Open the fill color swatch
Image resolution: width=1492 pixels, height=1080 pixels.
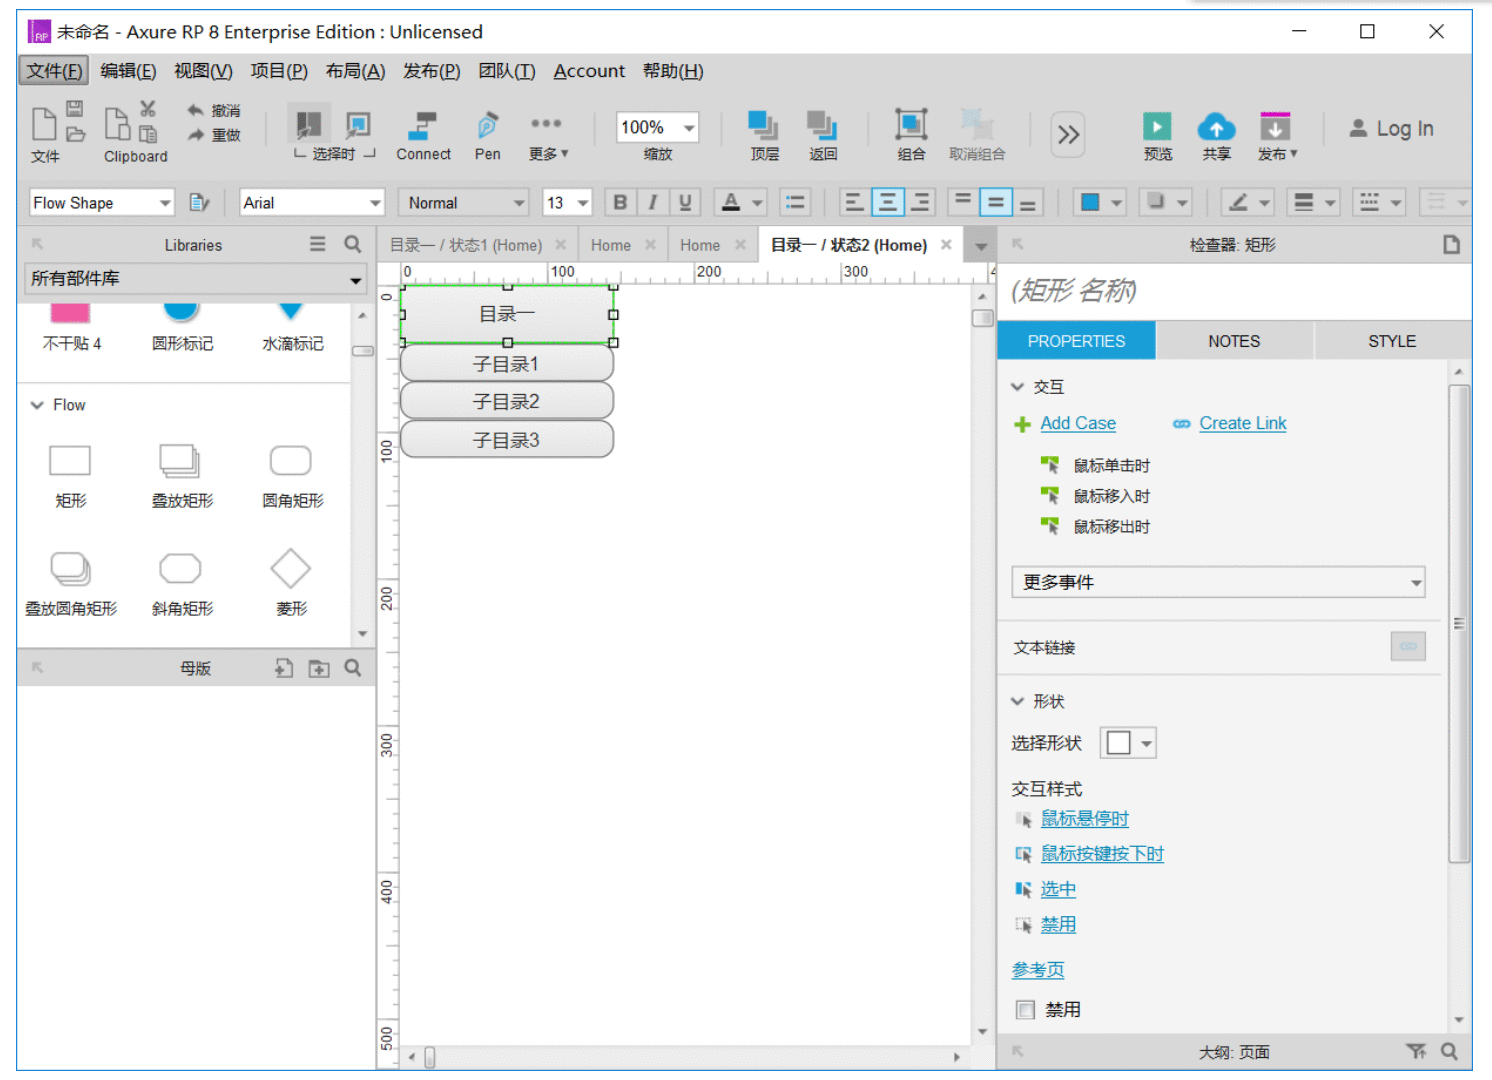pos(1090,202)
